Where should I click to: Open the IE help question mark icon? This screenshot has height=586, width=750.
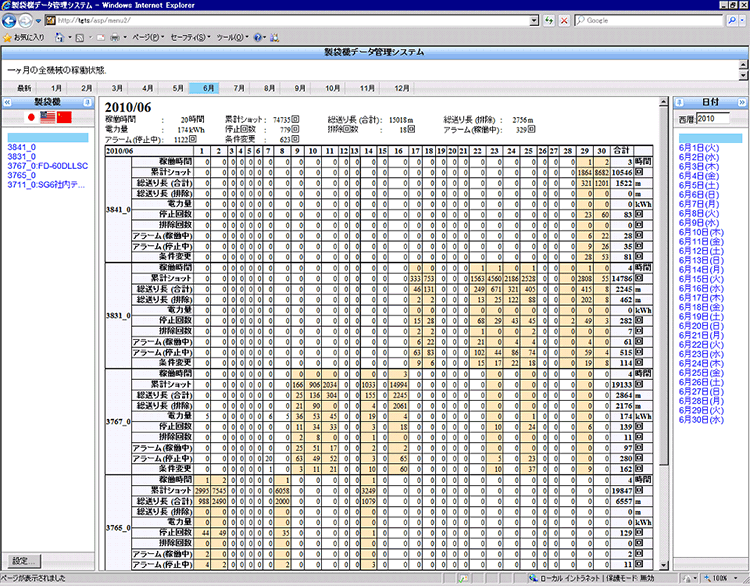[258, 37]
